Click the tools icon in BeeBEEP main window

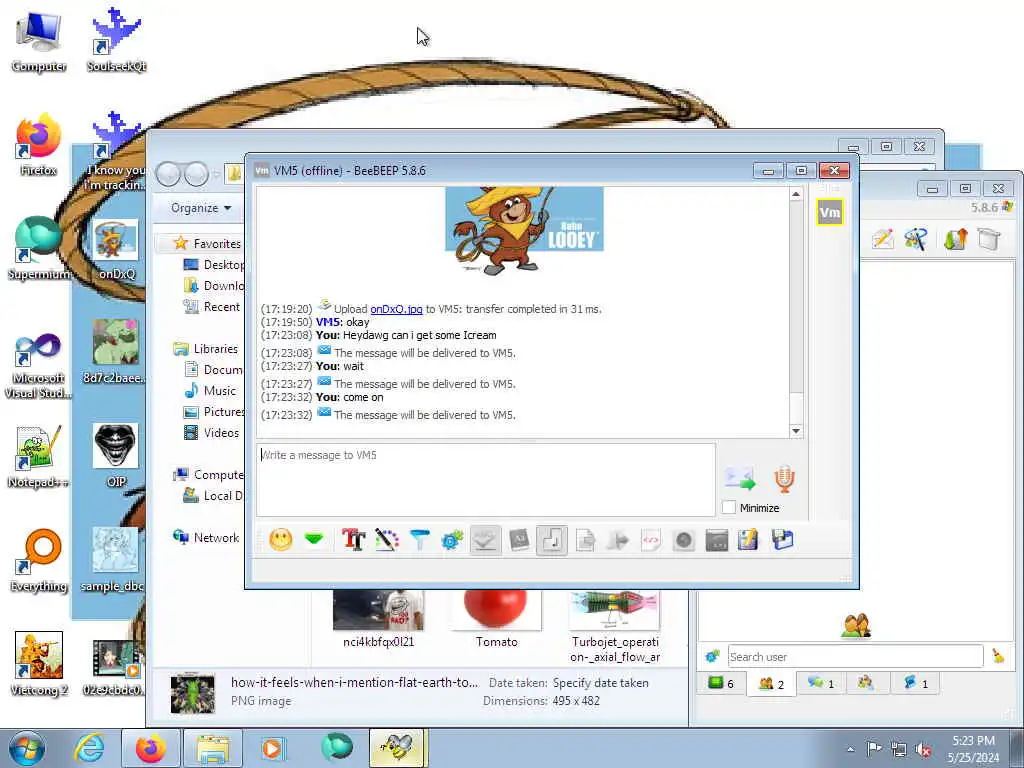point(916,239)
